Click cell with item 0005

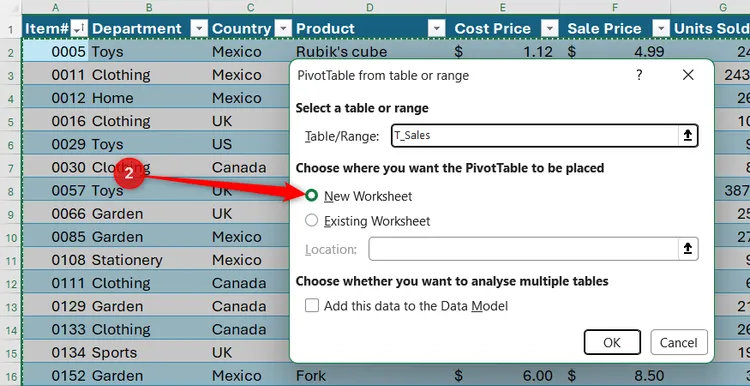55,52
